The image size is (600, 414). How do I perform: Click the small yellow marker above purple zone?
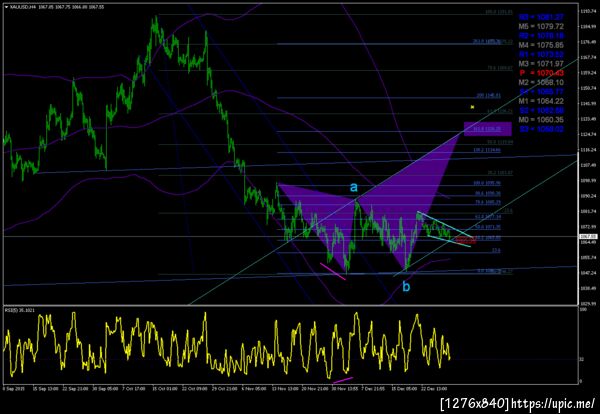473,107
